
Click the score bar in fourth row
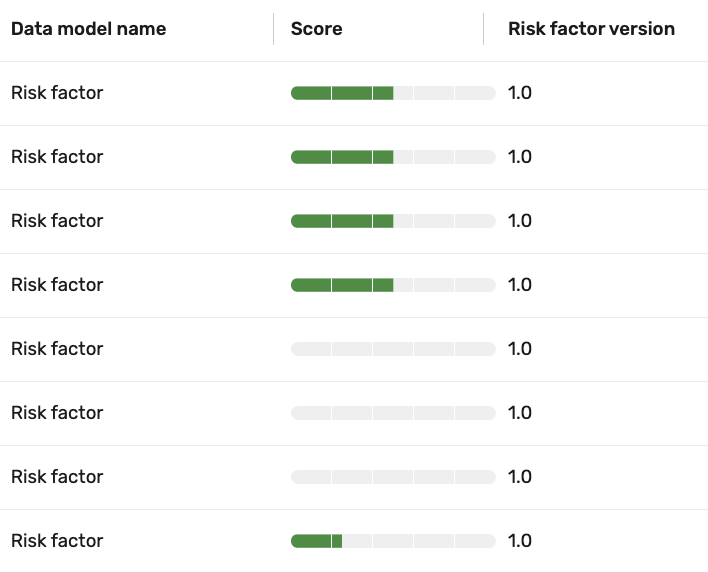point(393,285)
